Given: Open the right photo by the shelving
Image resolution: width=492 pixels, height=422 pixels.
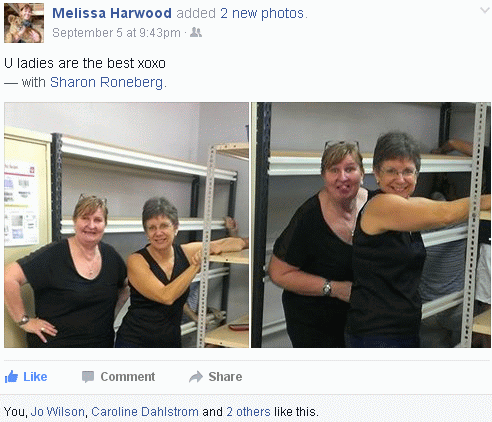Looking at the screenshot, I should [371, 225].
